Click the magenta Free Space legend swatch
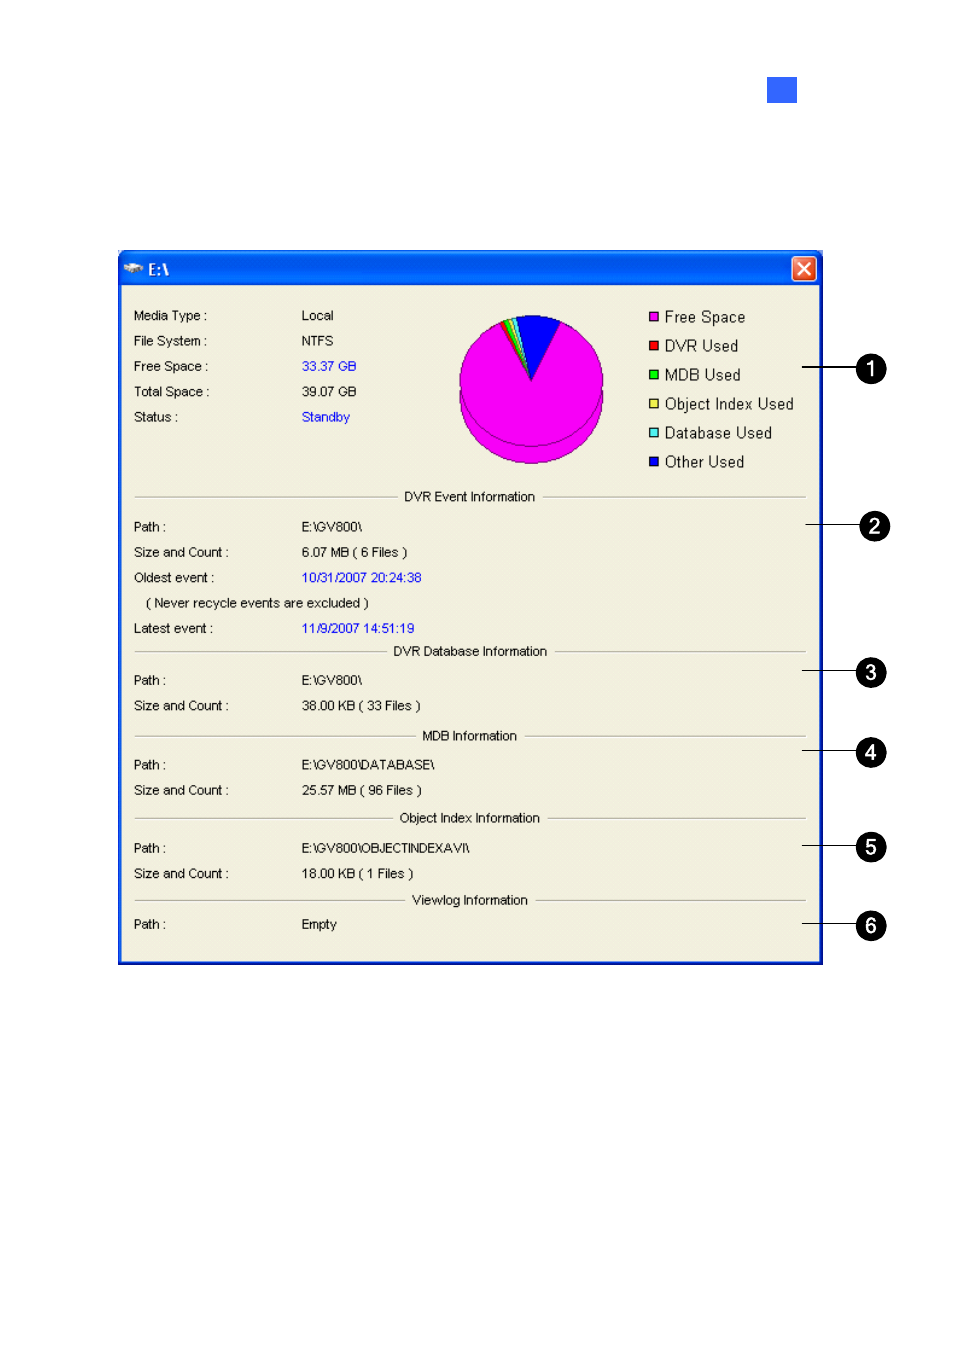The image size is (954, 1350). click(654, 317)
